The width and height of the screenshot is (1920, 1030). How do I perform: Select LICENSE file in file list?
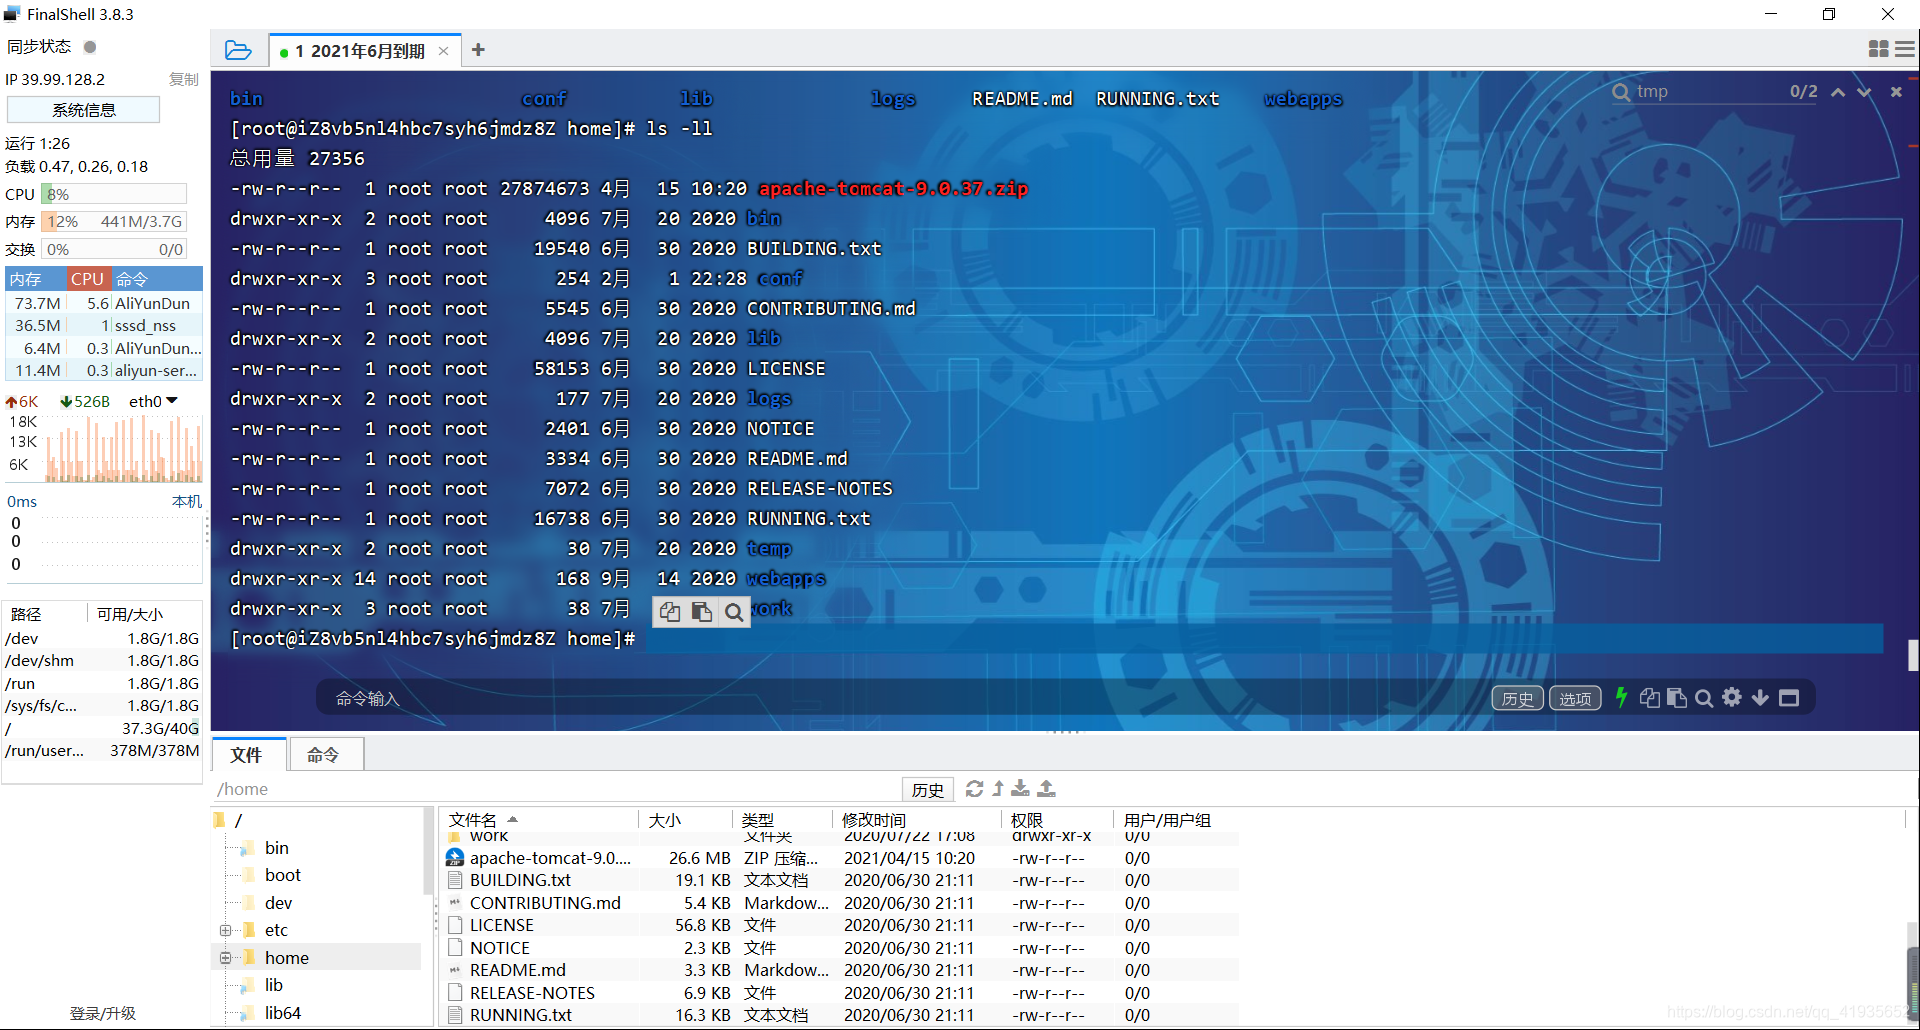(840, 925)
